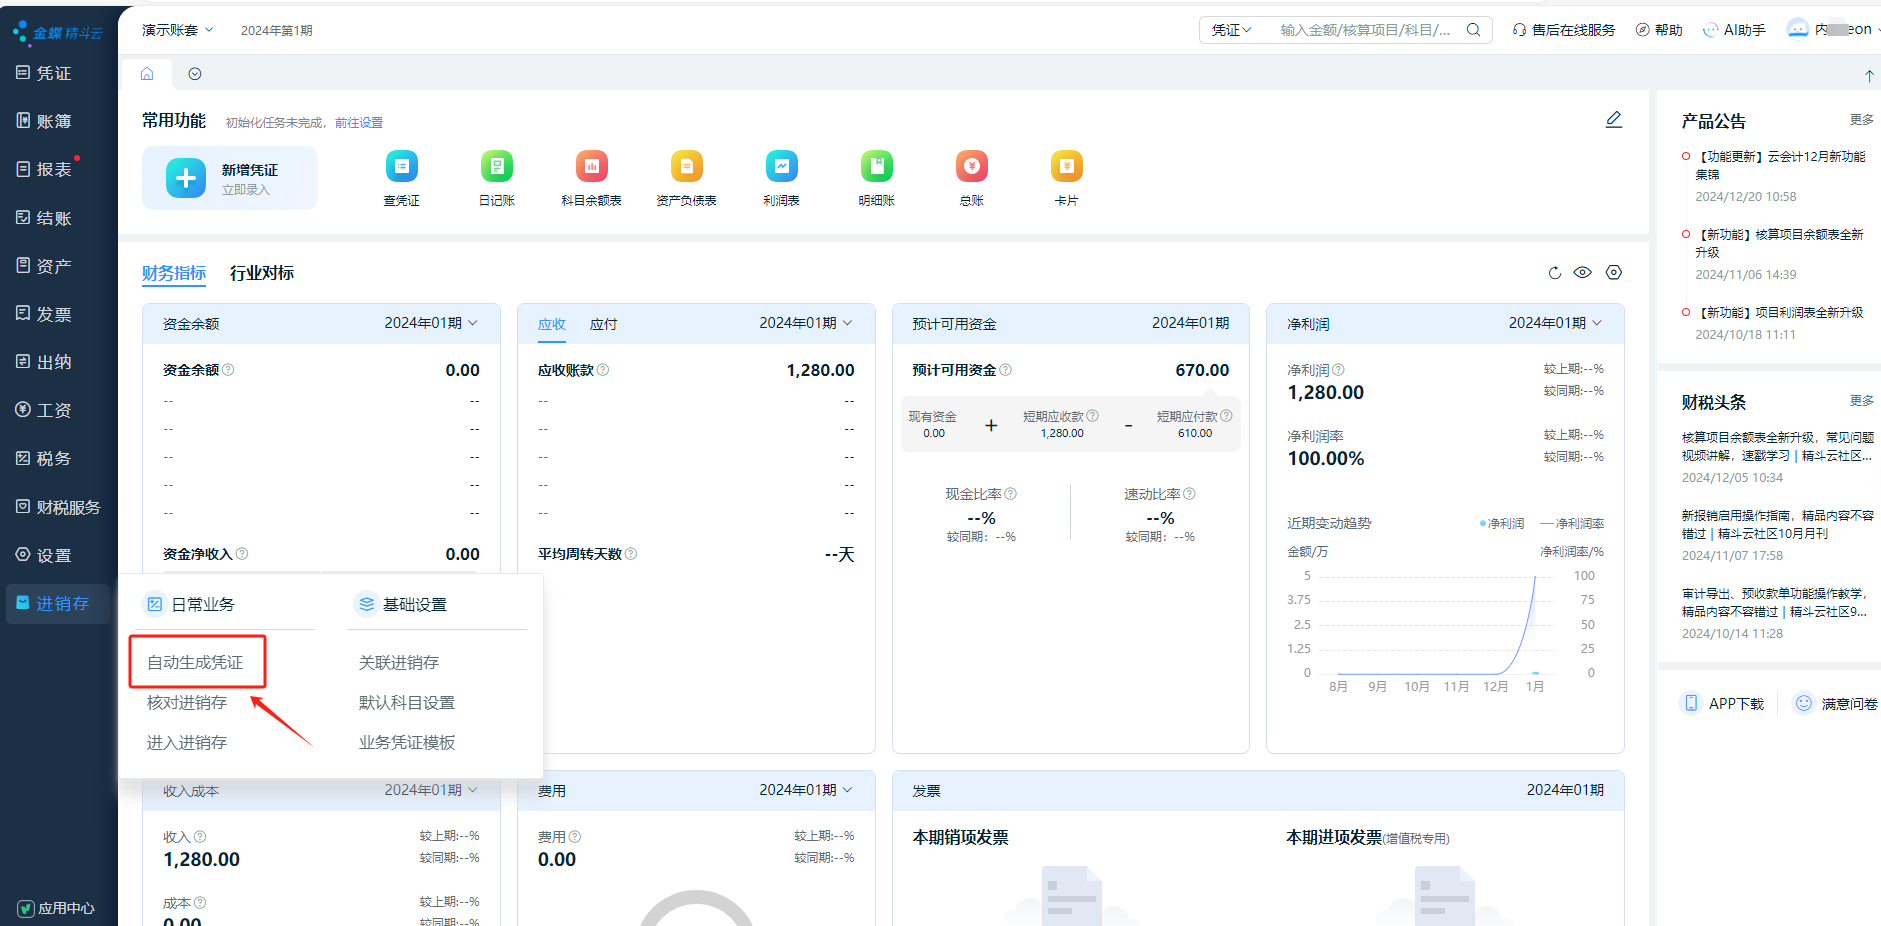Open the 资产负债表 balance sheet icon
The width and height of the screenshot is (1881, 926).
point(686,166)
